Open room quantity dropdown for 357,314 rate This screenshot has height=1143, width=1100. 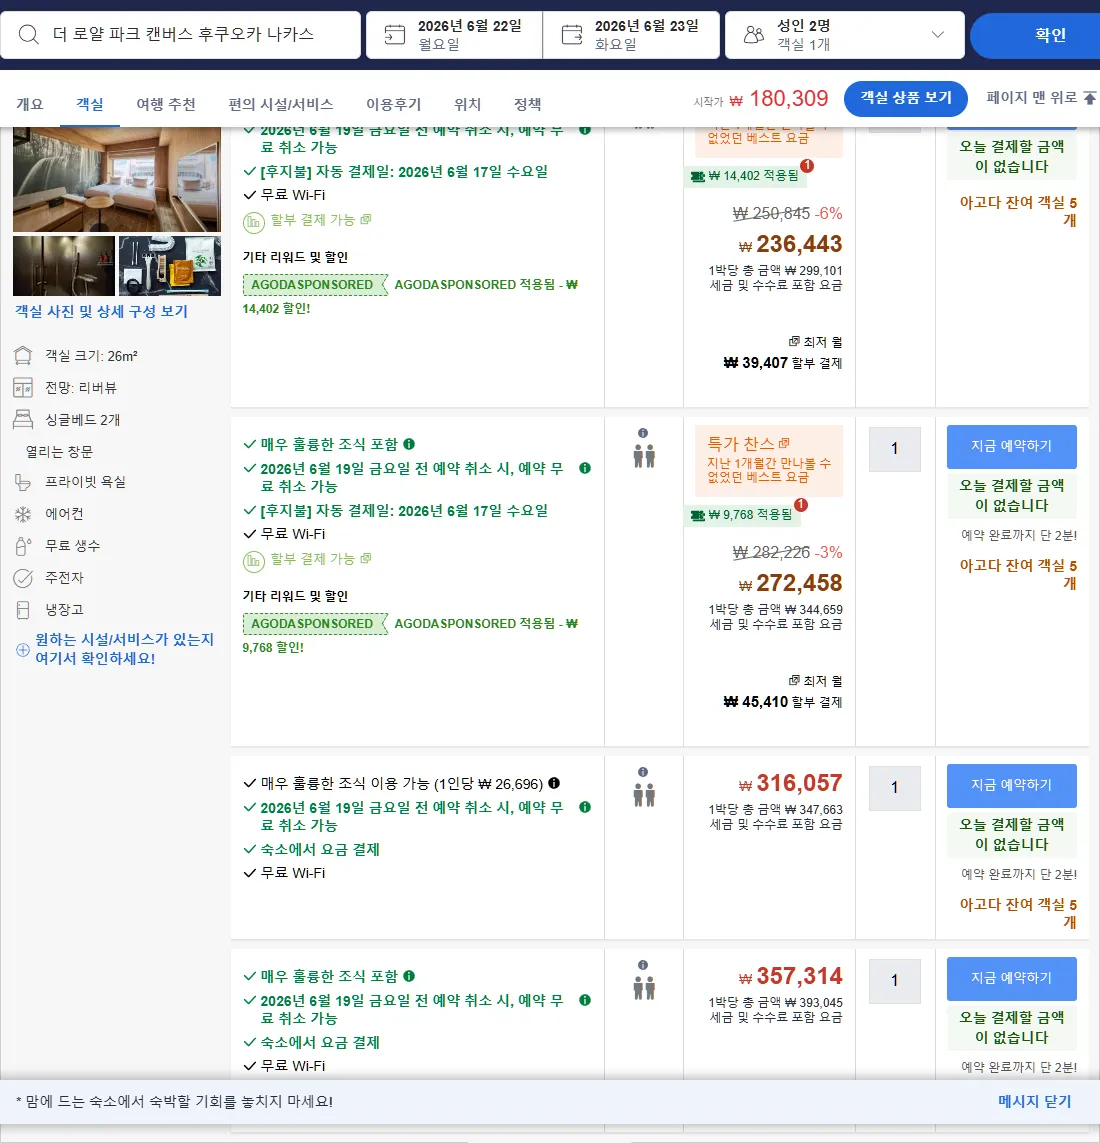click(x=894, y=980)
